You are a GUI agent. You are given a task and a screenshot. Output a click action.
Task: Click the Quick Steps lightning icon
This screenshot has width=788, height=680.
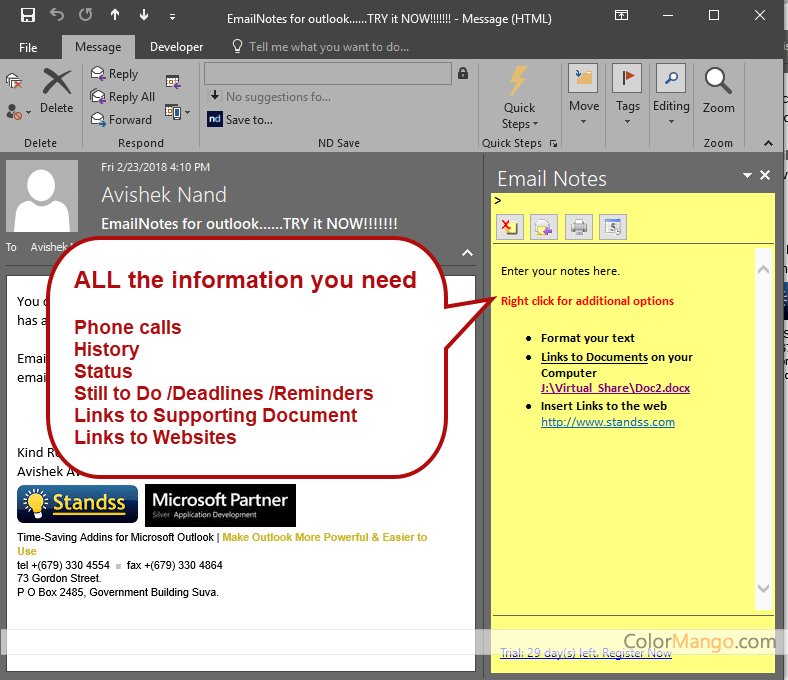[x=519, y=83]
